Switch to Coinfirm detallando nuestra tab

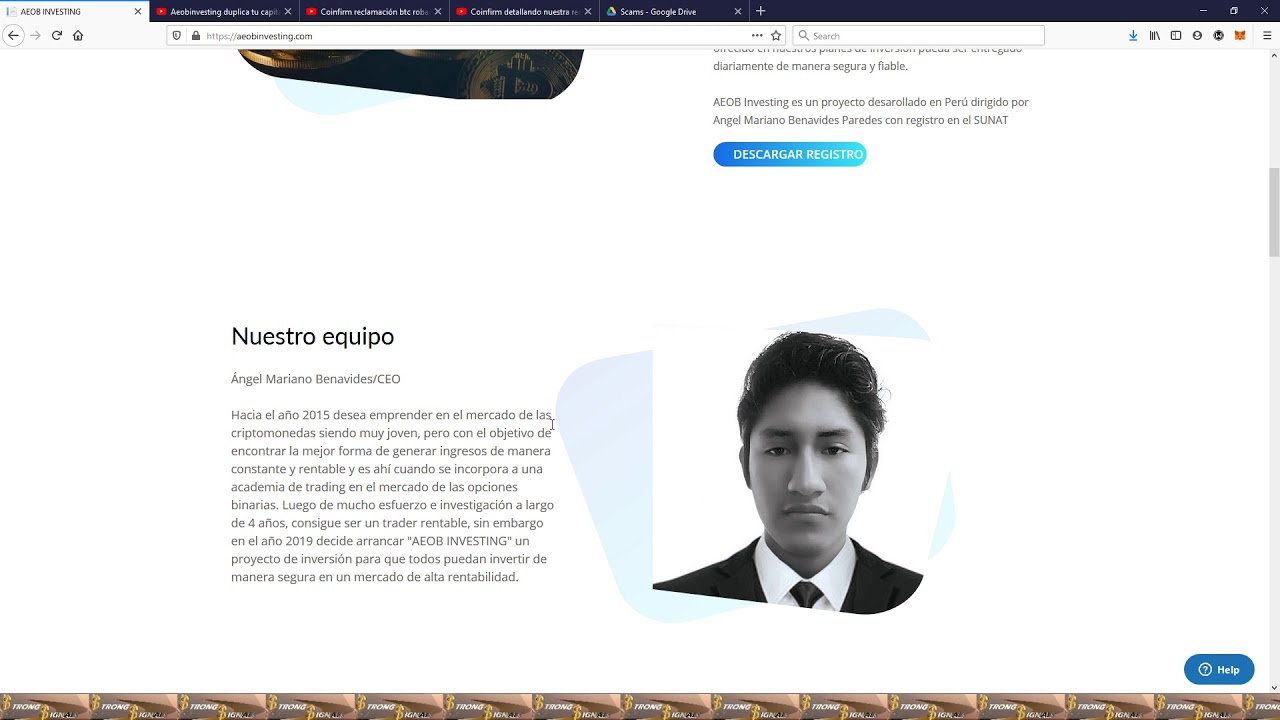point(524,11)
